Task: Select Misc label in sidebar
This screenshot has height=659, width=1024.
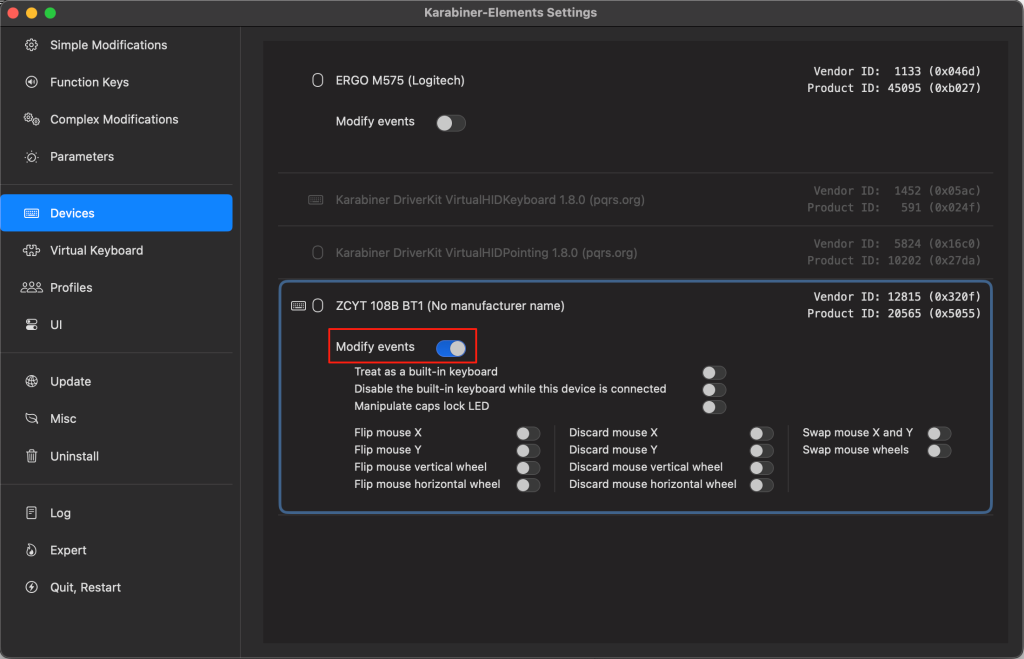Action: (x=63, y=419)
